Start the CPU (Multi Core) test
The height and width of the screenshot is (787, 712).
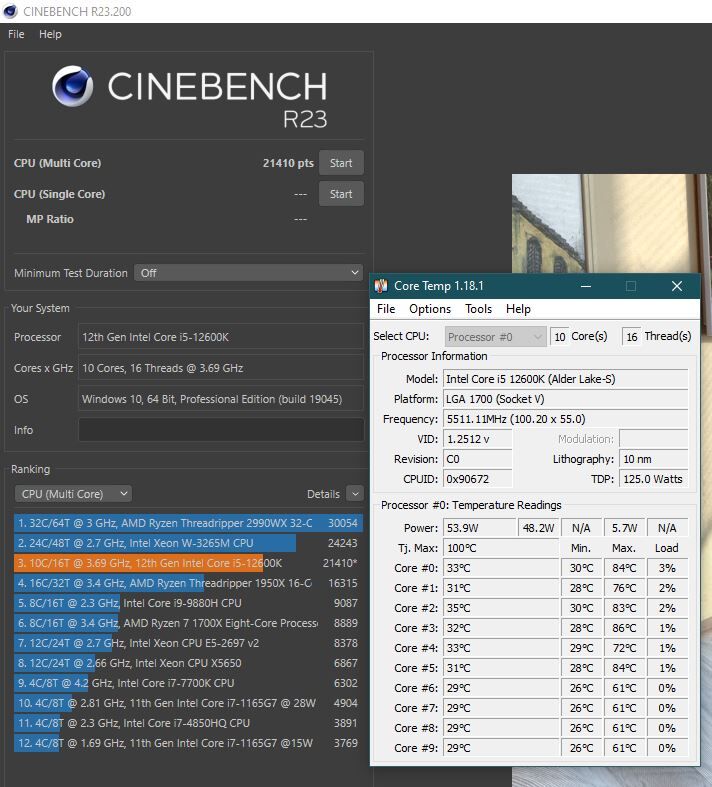point(341,163)
